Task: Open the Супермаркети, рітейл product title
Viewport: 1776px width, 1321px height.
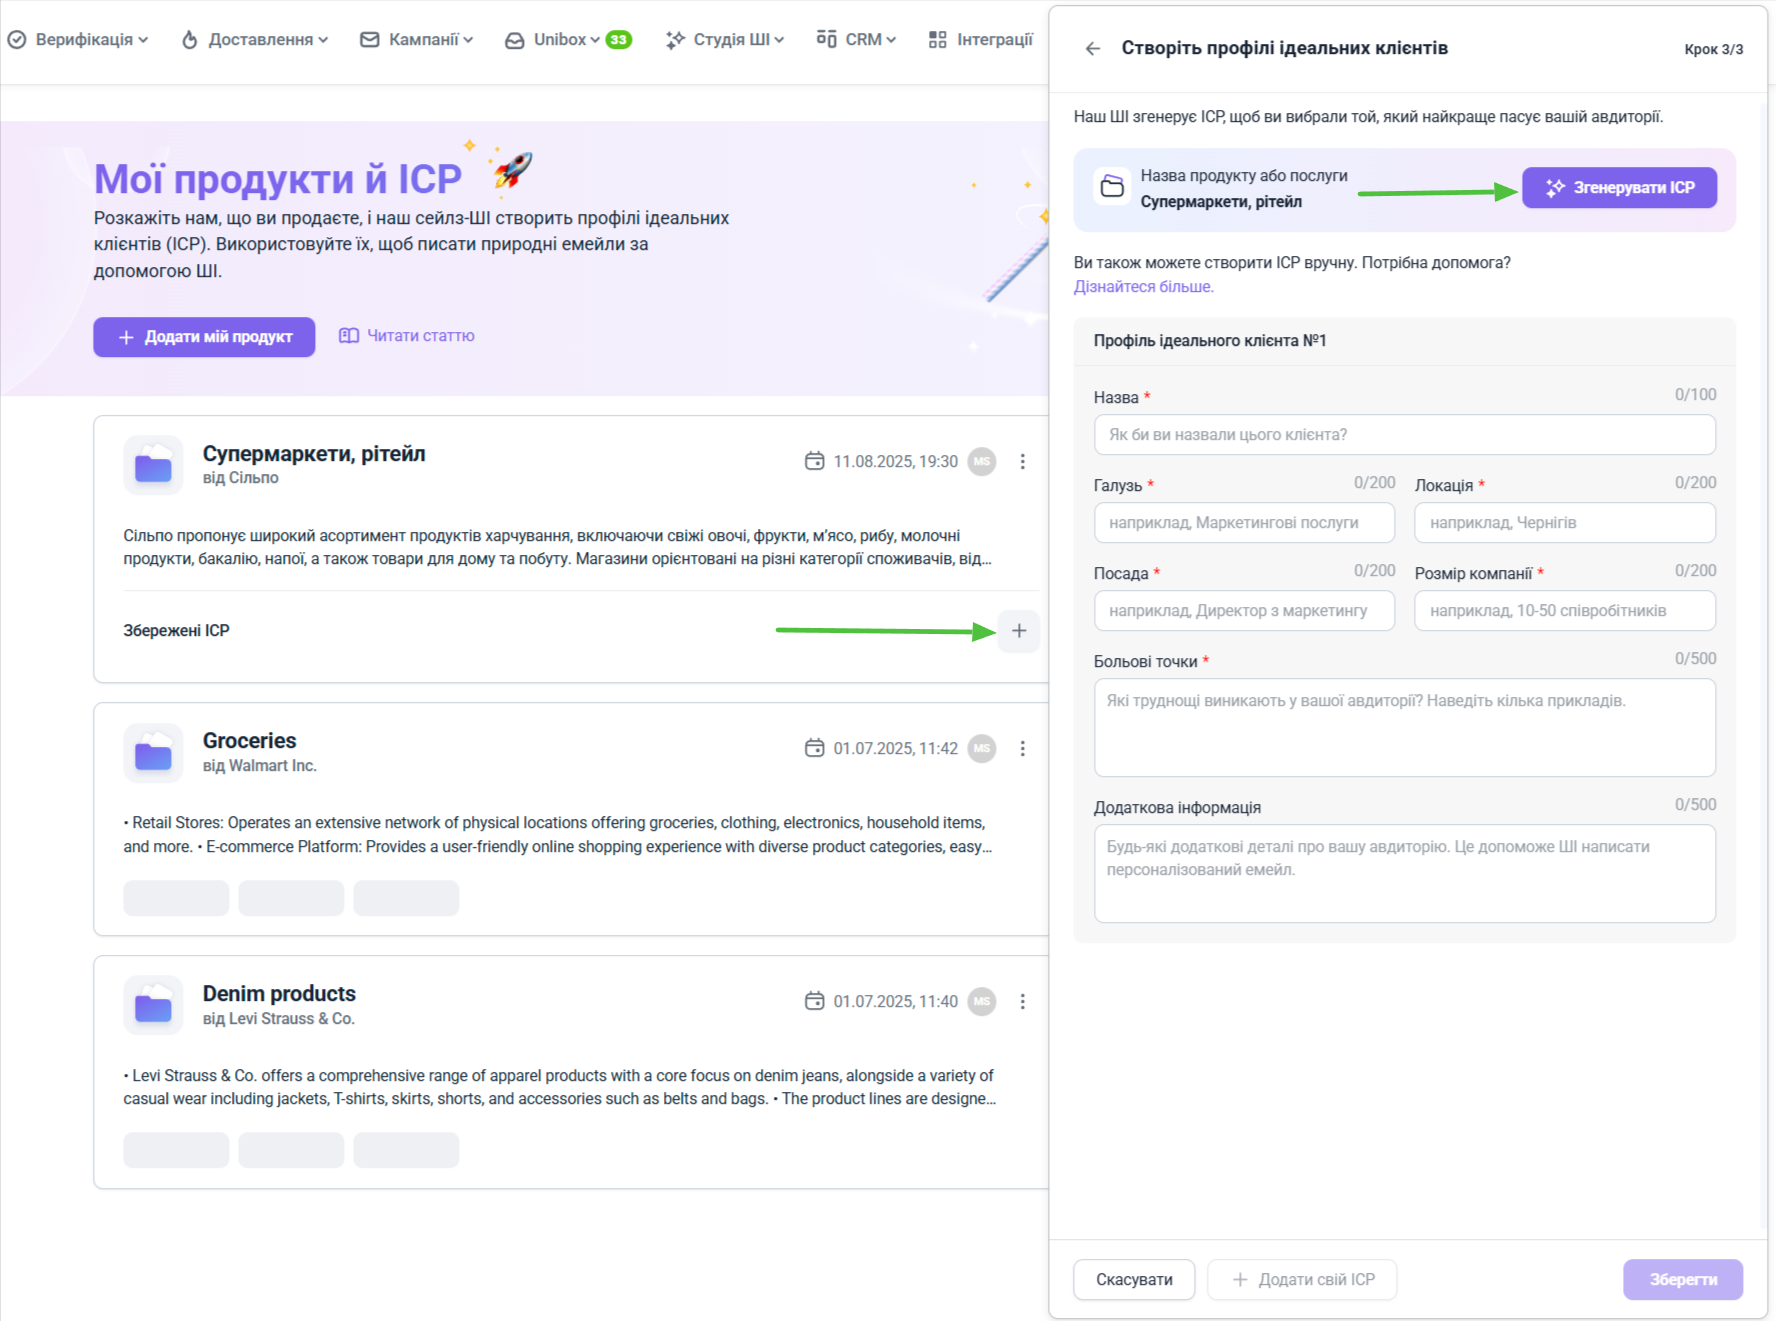Action: 314,454
